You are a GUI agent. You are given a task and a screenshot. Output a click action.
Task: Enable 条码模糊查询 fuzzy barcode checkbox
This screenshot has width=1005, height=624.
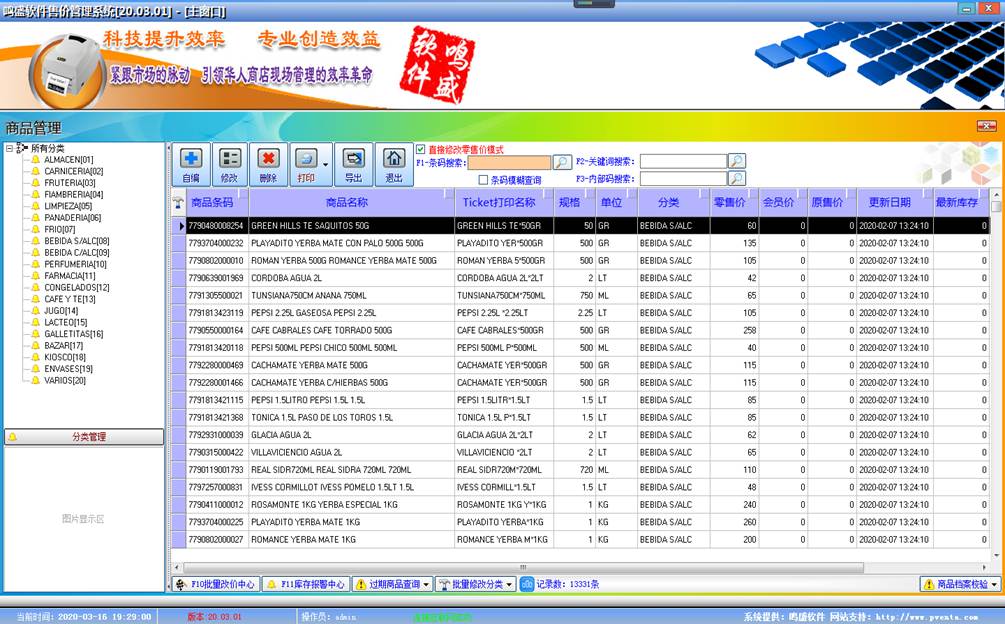(x=483, y=180)
